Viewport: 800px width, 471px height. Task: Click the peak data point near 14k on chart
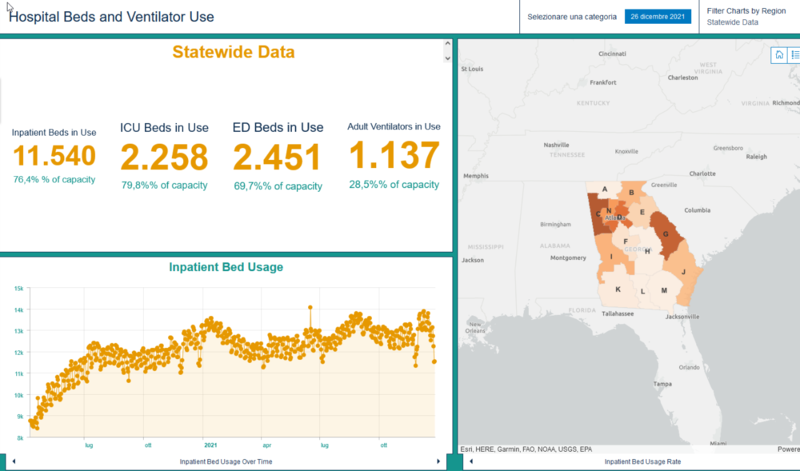click(310, 308)
